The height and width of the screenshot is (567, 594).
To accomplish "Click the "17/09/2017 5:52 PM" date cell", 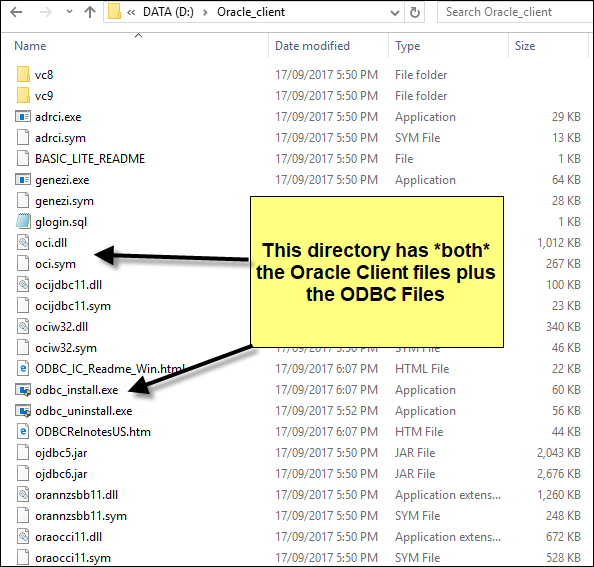I will (x=326, y=411).
